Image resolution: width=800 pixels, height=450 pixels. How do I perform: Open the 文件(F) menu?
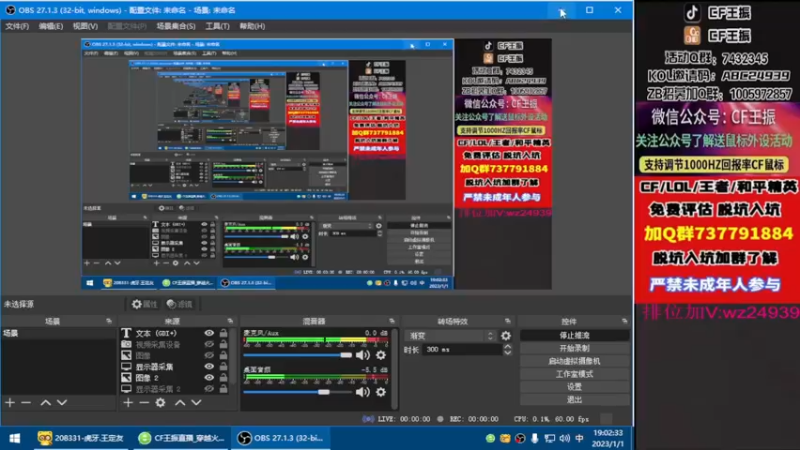point(17,26)
